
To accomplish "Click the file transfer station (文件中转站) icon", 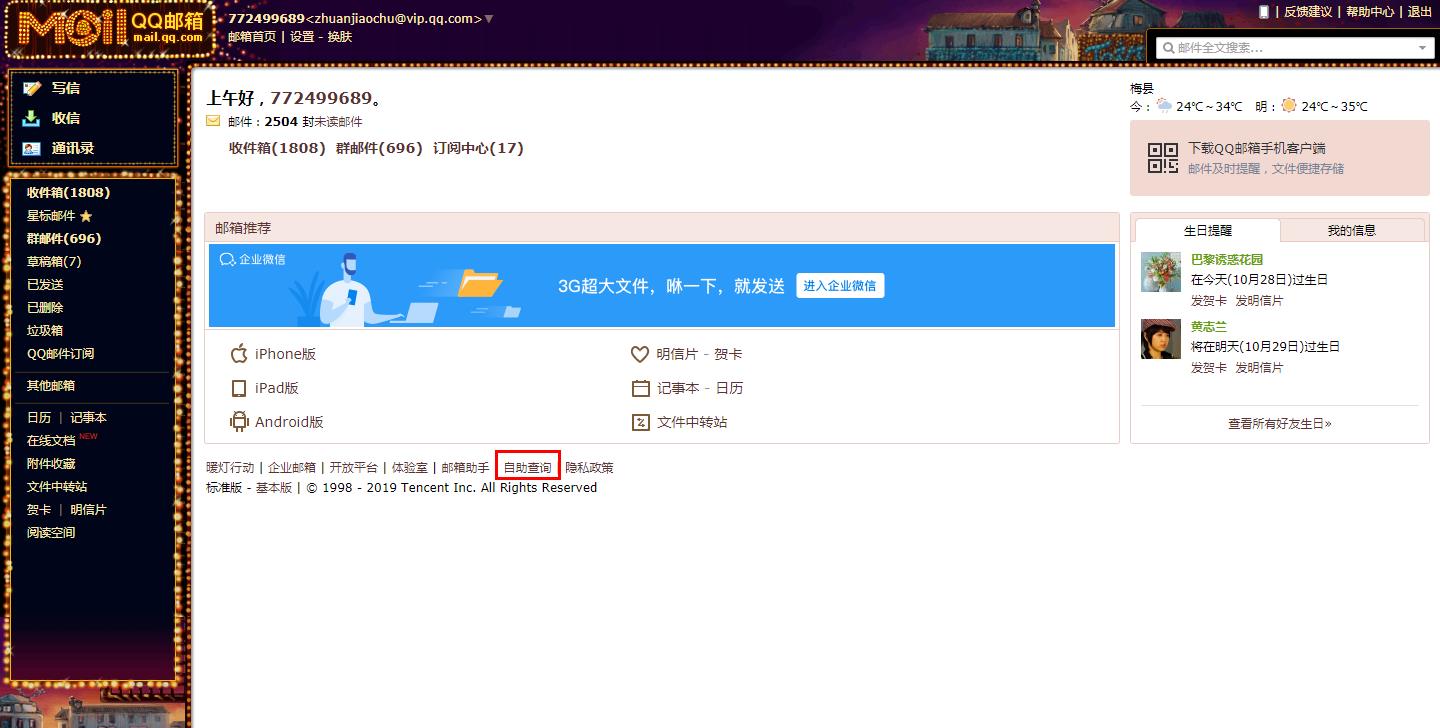I will 640,422.
